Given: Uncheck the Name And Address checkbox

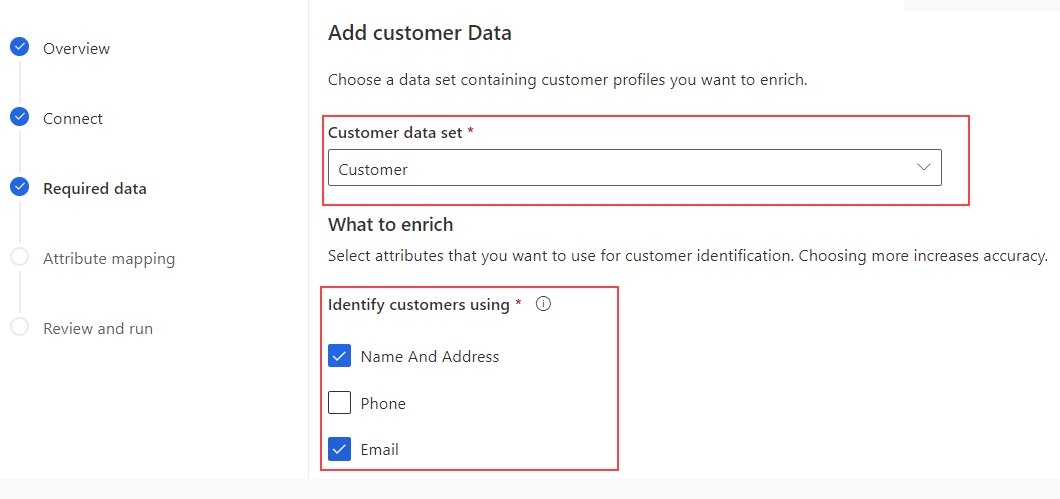Looking at the screenshot, I should click(339, 356).
